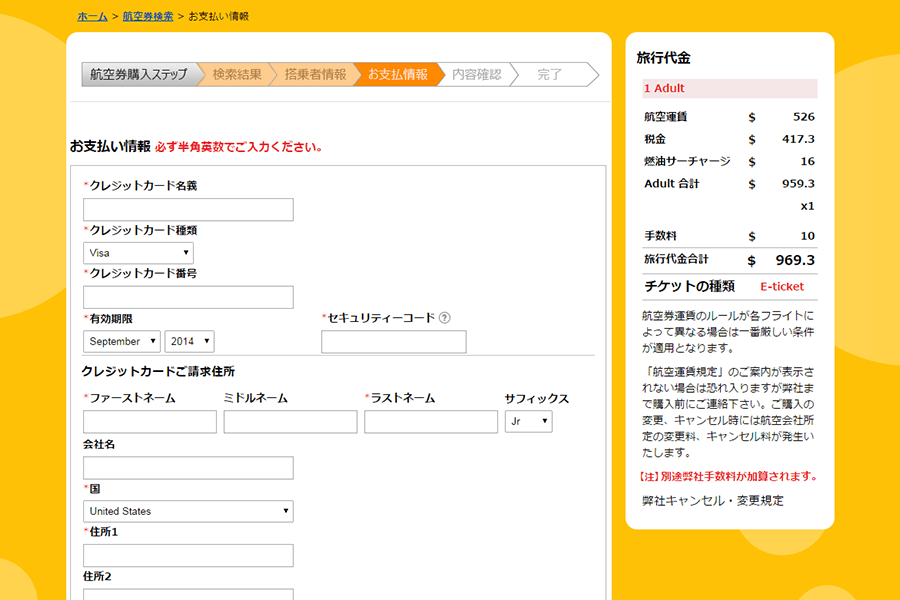The width and height of the screenshot is (900, 600).
Task: Focus the first name (ファーストネーム) field
Action: [x=150, y=421]
